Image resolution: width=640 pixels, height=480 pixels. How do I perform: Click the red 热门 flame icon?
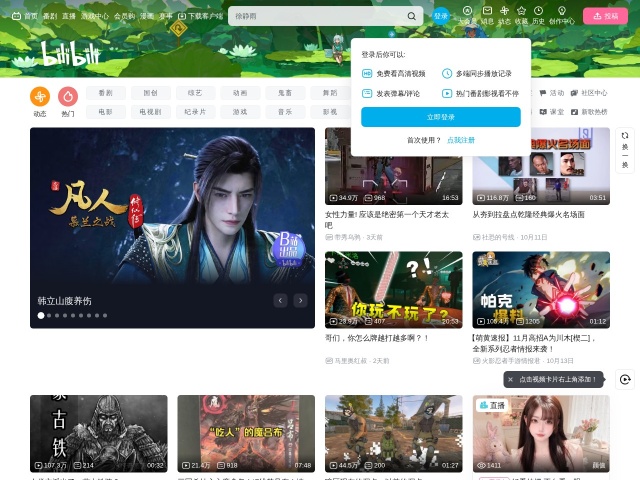[68, 97]
